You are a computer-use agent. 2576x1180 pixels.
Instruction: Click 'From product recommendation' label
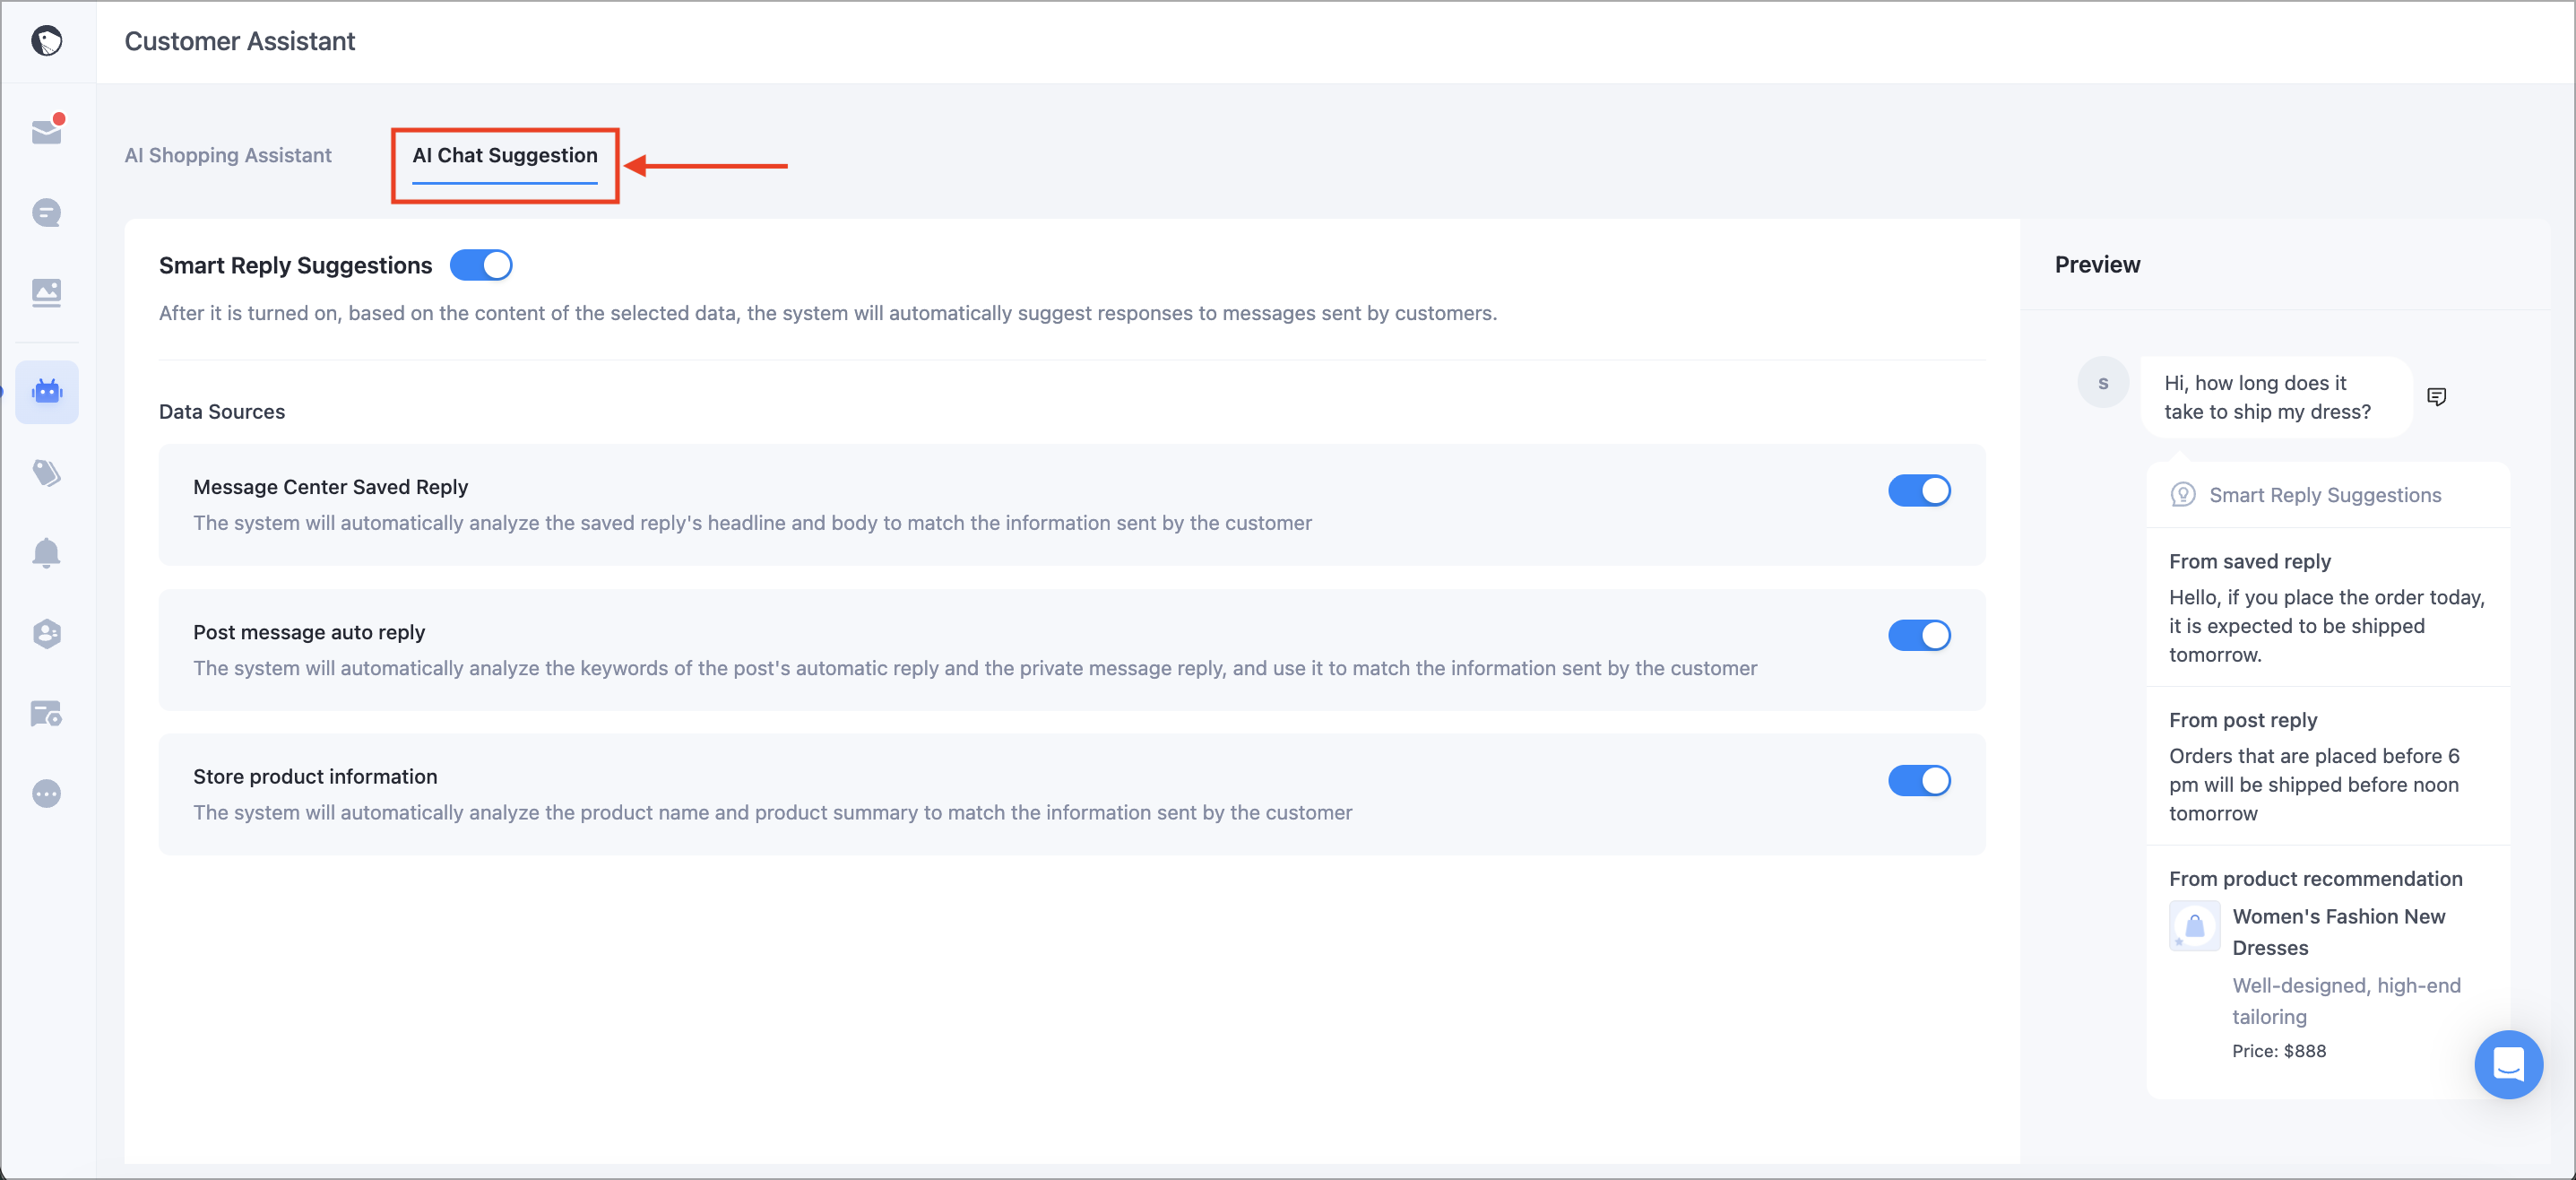[2315, 879]
